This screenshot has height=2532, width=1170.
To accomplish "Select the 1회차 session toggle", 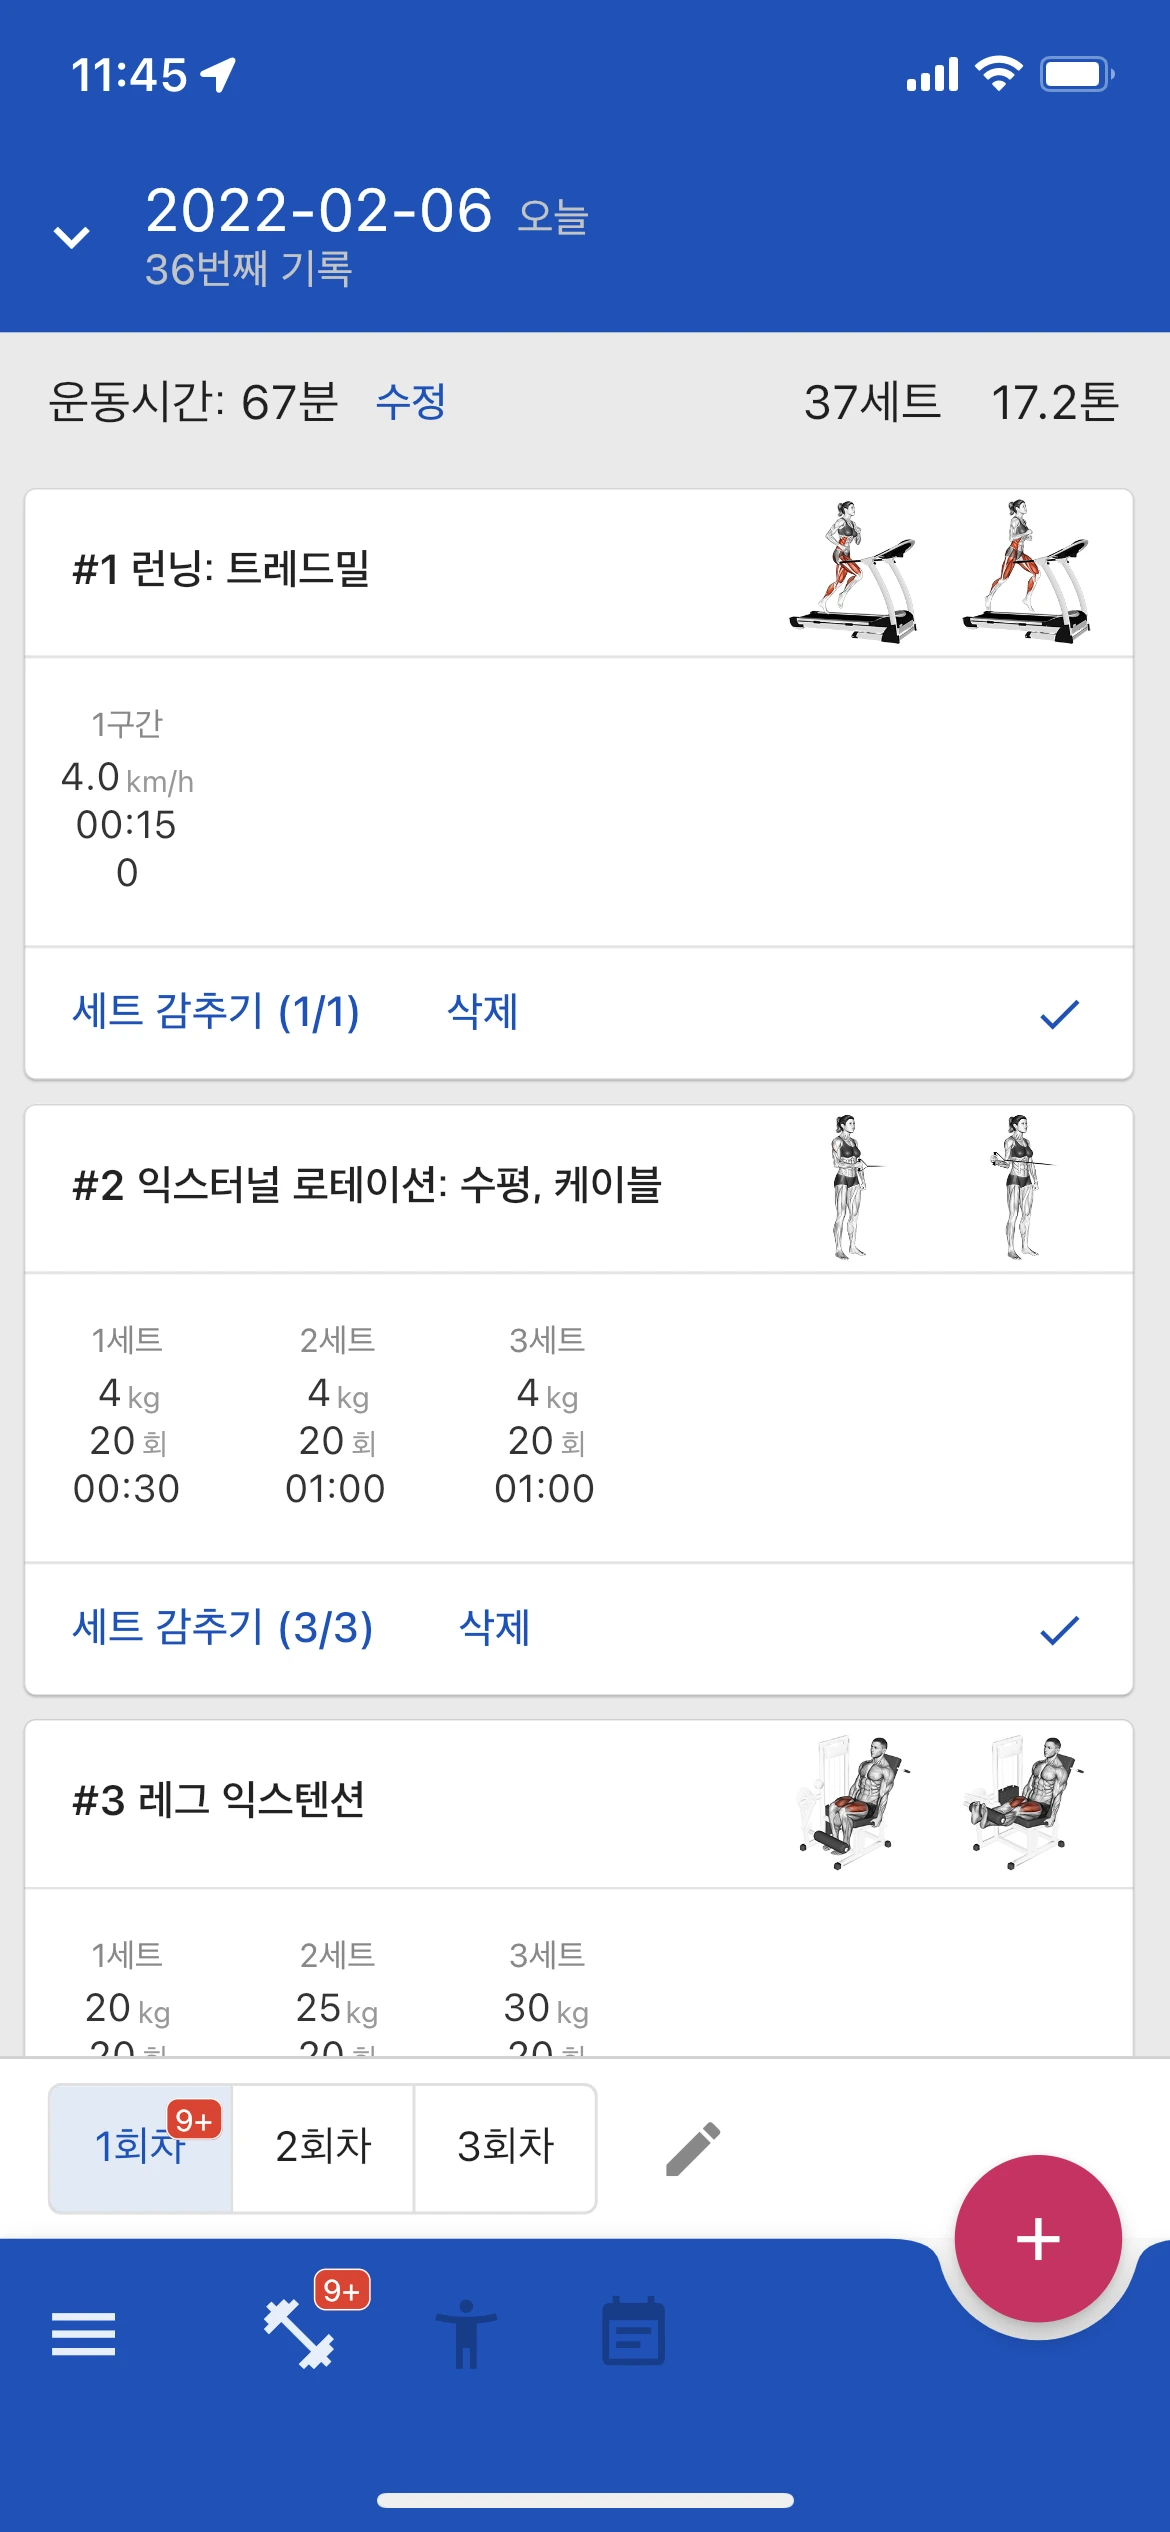I will pos(141,2147).
